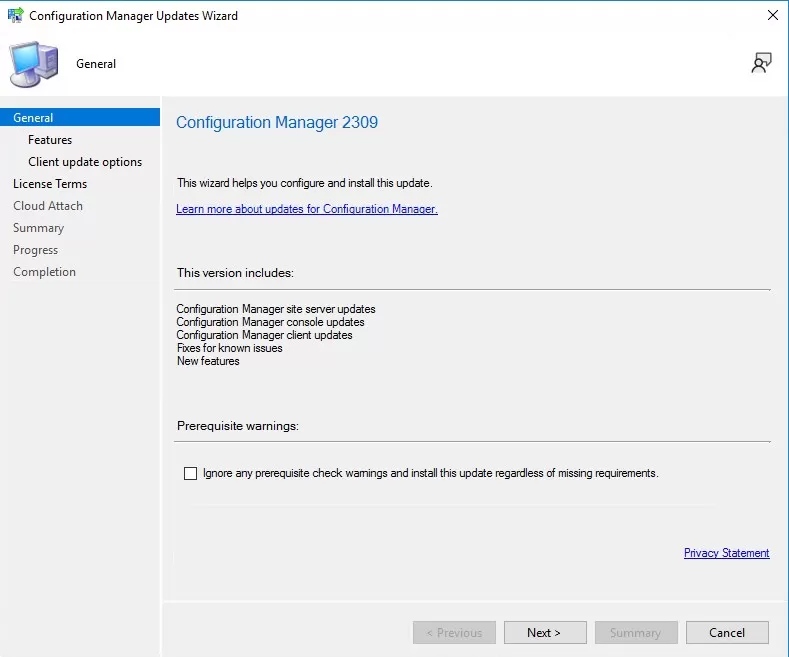Go to Client update options step
789x657 pixels.
click(x=85, y=161)
